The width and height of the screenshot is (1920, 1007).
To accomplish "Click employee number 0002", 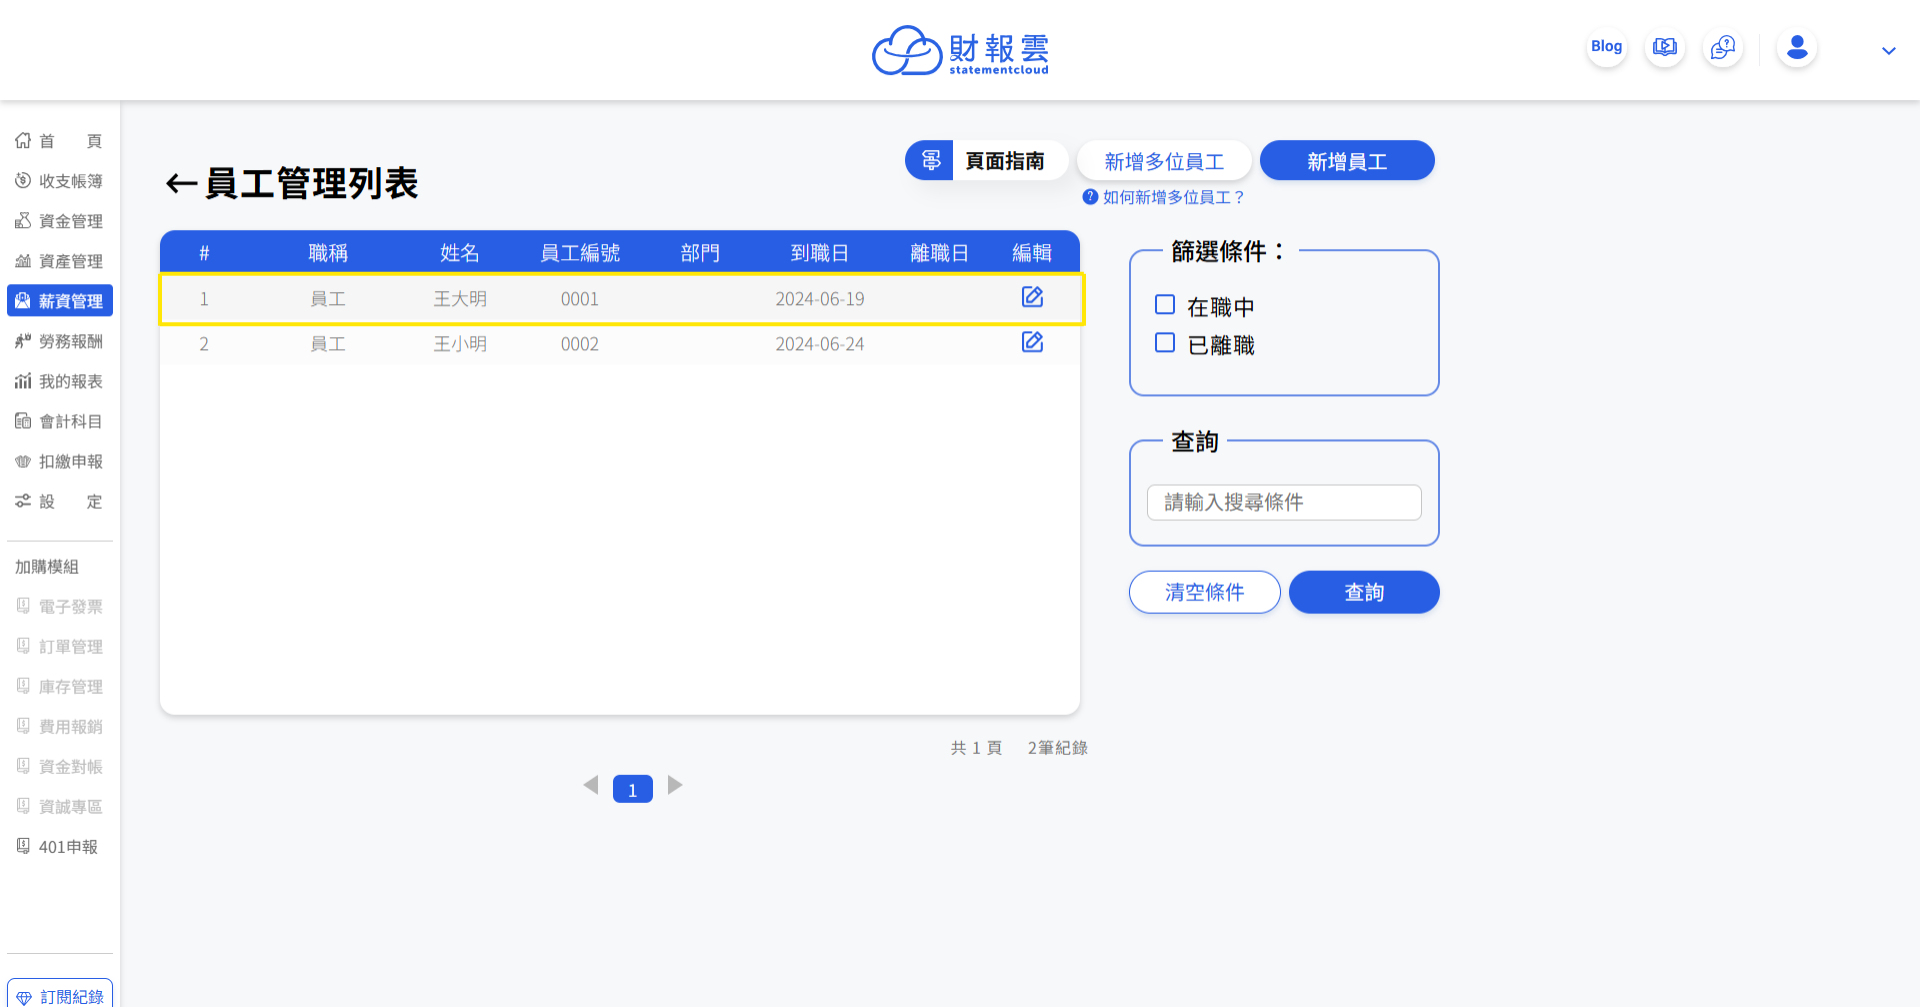I will click(x=580, y=344).
